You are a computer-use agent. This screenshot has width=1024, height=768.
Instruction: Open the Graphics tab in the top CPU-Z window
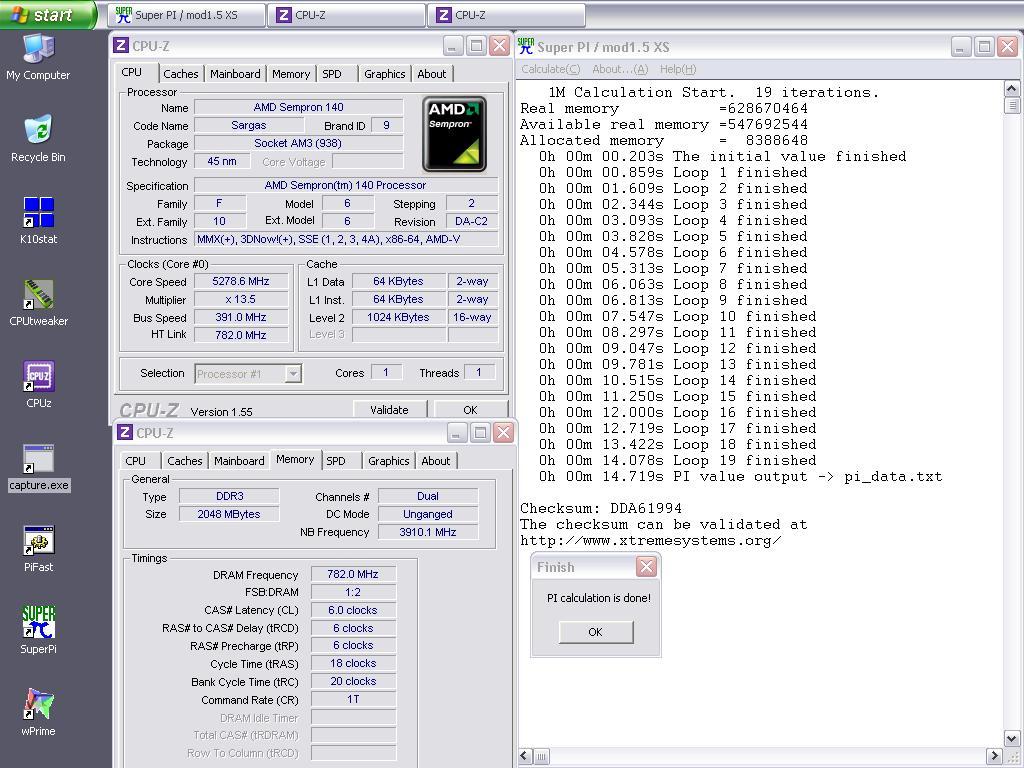coord(385,74)
